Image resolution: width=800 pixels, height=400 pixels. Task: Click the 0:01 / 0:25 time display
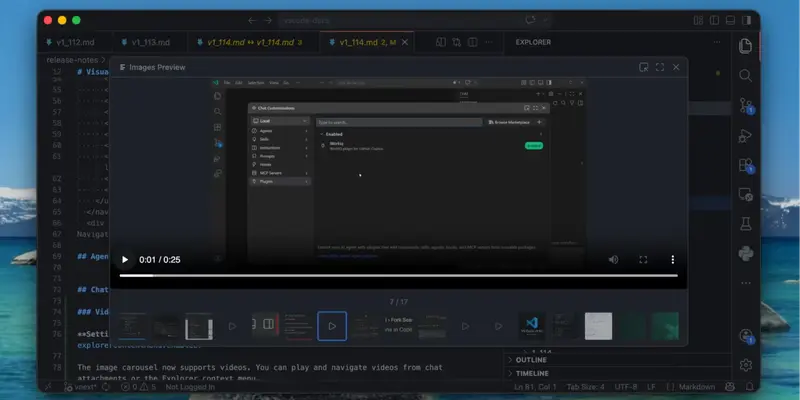(x=160, y=260)
